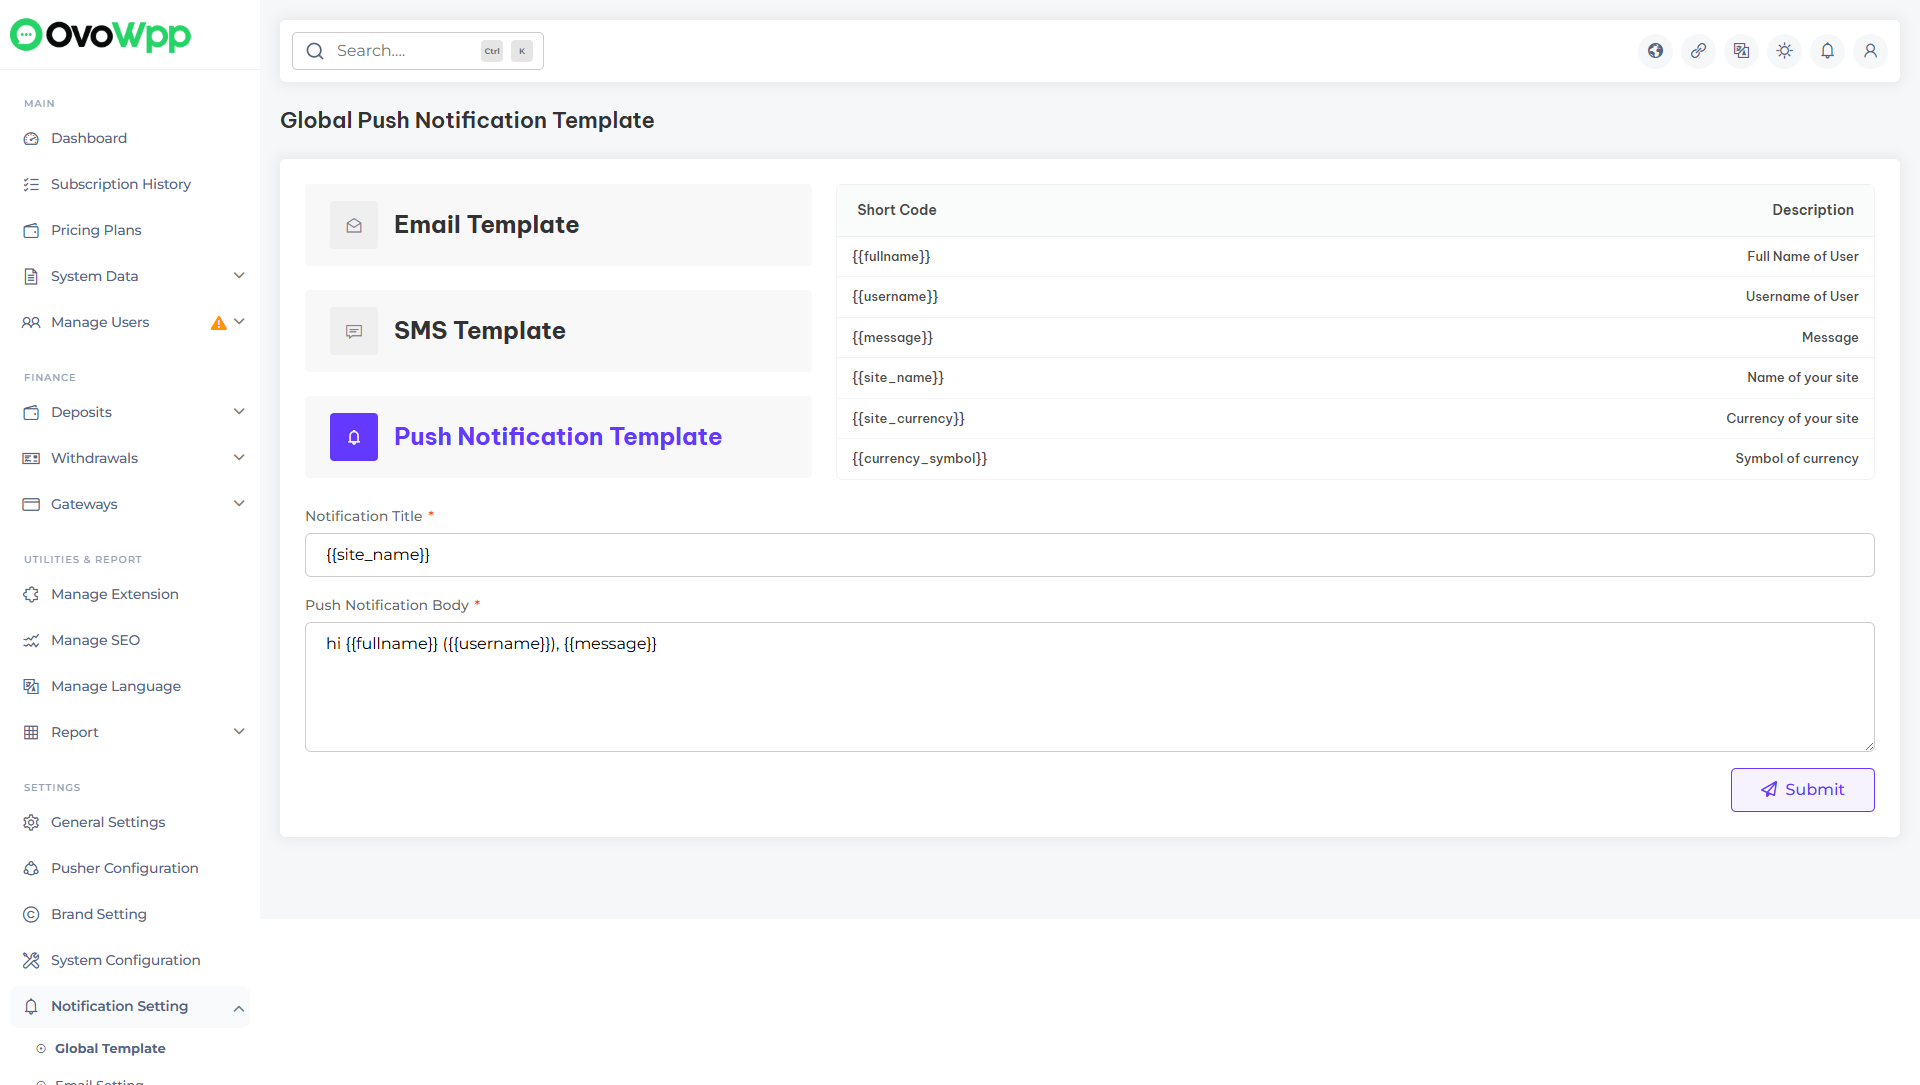This screenshot has height=1085, width=1920.
Task: Click the Notification Title input field
Action: 1089,555
